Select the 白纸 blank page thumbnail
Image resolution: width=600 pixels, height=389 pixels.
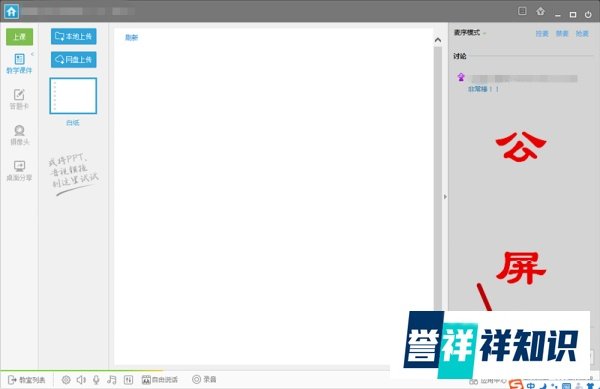[x=73, y=96]
